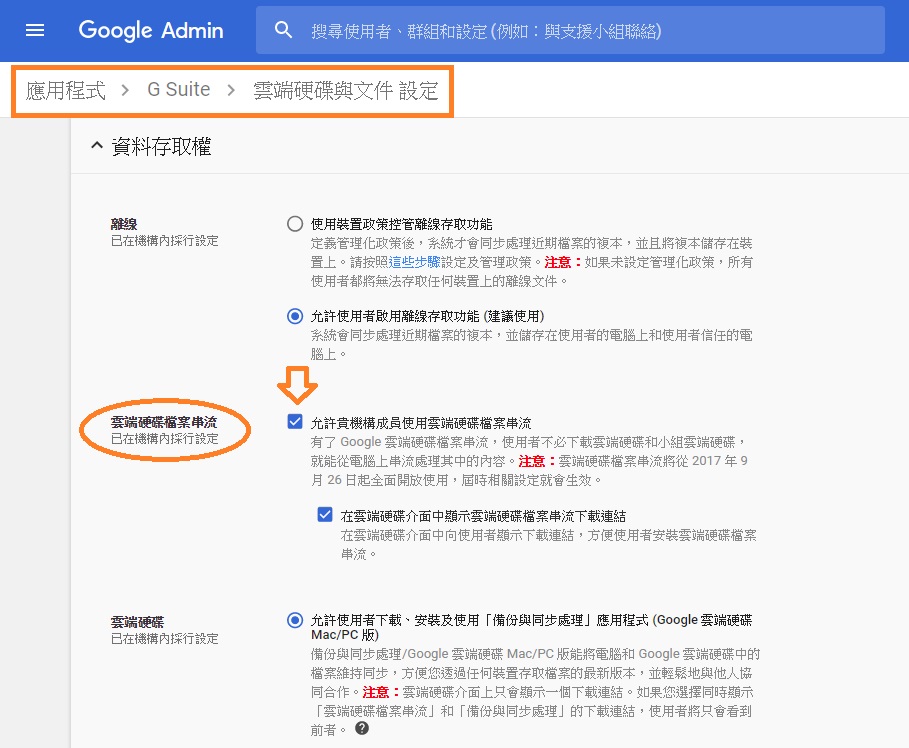Go to G Suite breadcrumb
Image resolution: width=909 pixels, height=748 pixels.
coord(179,89)
